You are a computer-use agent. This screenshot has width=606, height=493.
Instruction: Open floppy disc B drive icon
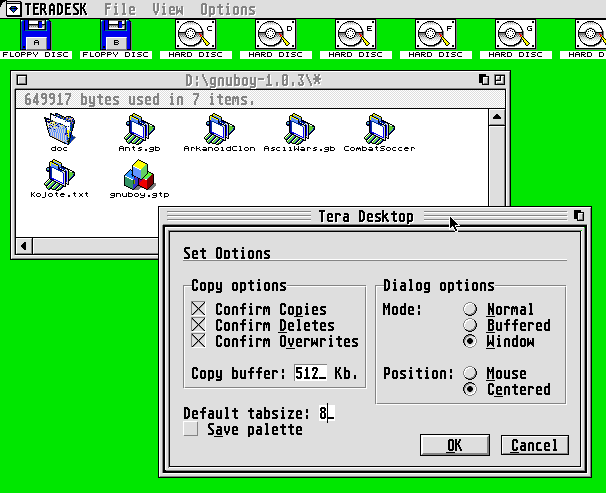(115, 34)
